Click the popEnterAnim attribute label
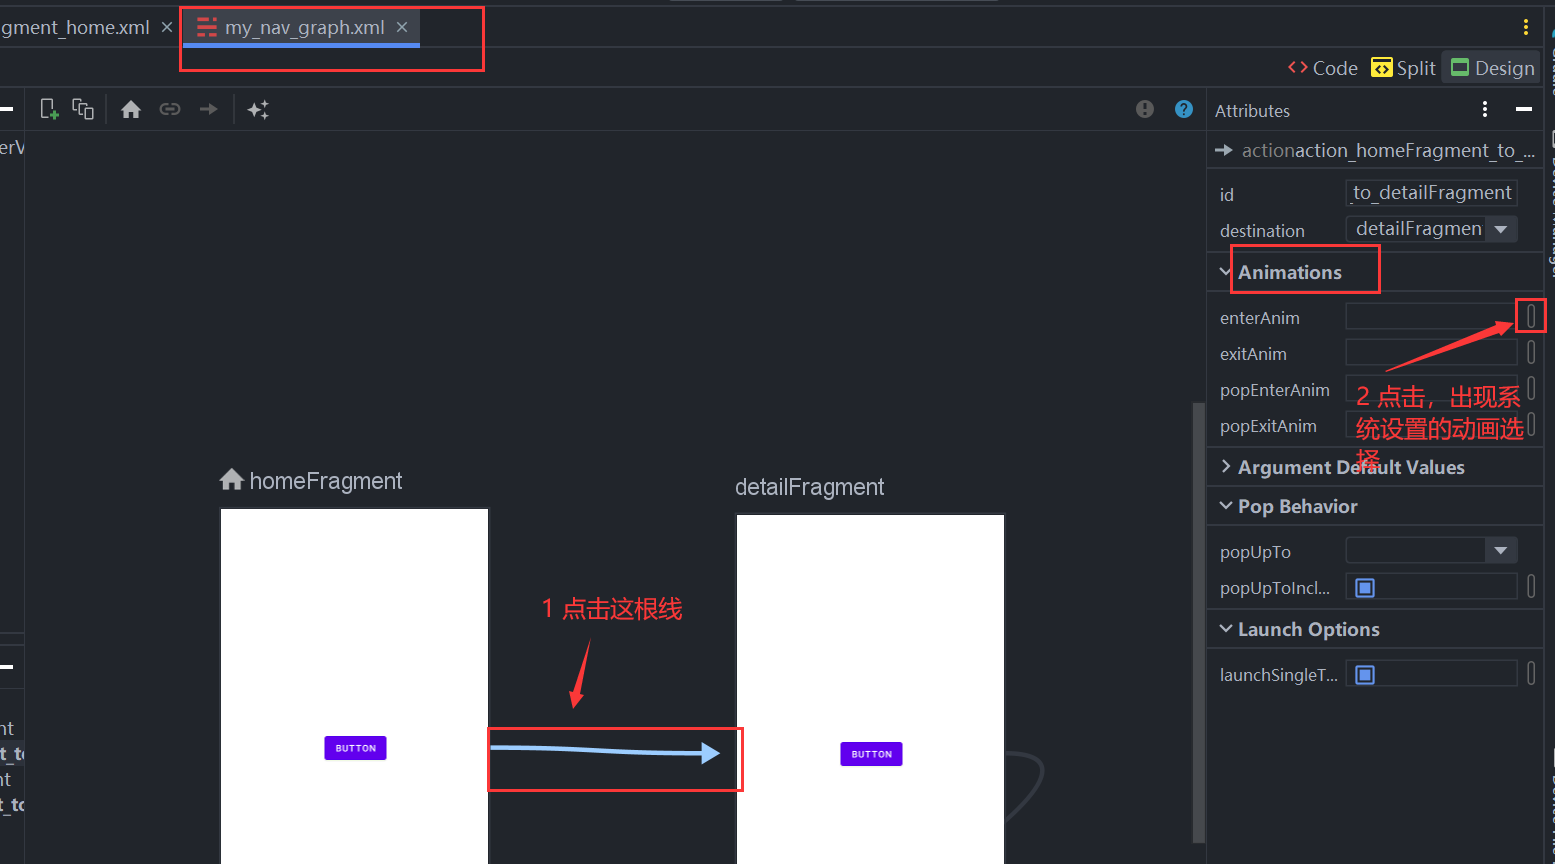Viewport: 1555px width, 864px height. (1275, 390)
